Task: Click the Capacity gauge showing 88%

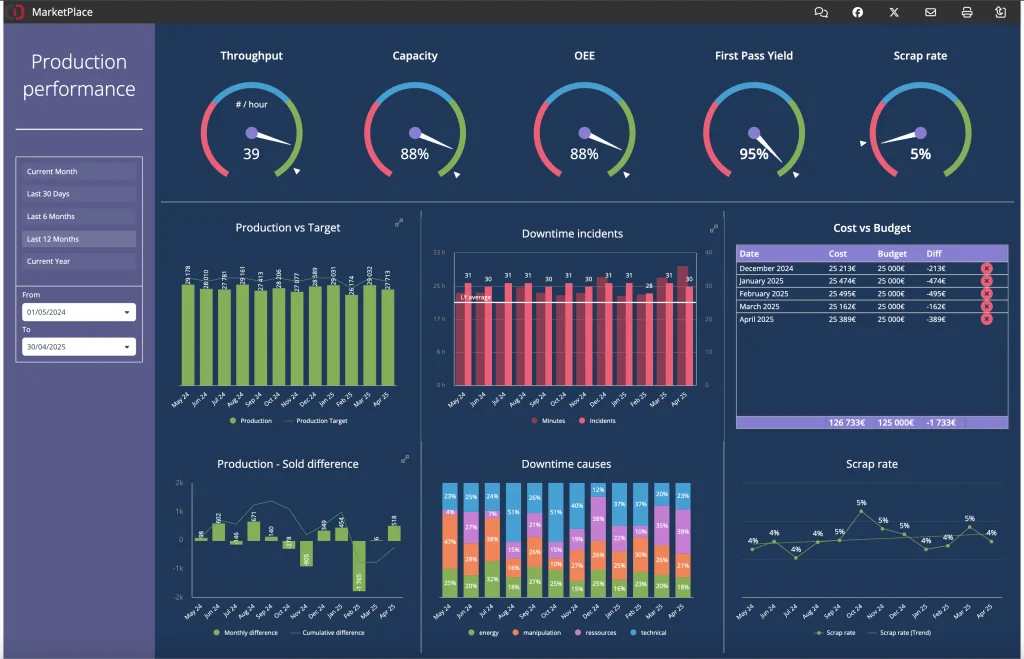Action: 415,131
